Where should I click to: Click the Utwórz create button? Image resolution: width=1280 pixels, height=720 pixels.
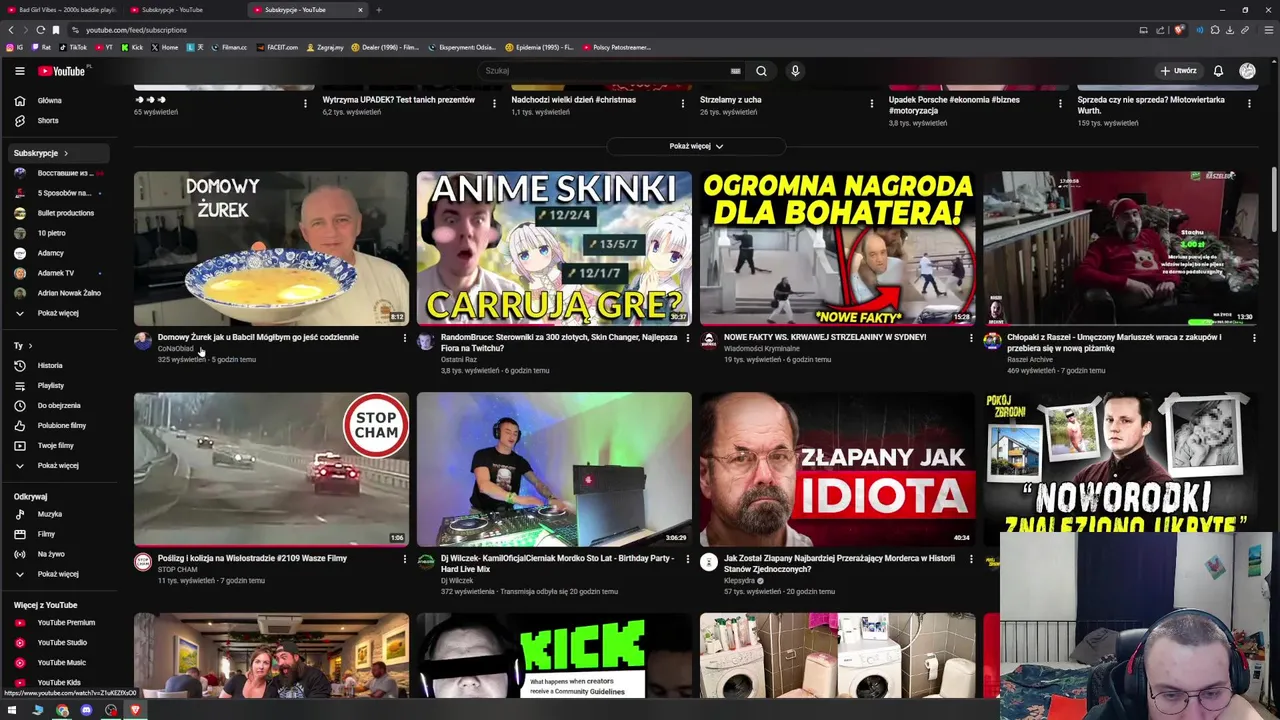[x=1178, y=71]
